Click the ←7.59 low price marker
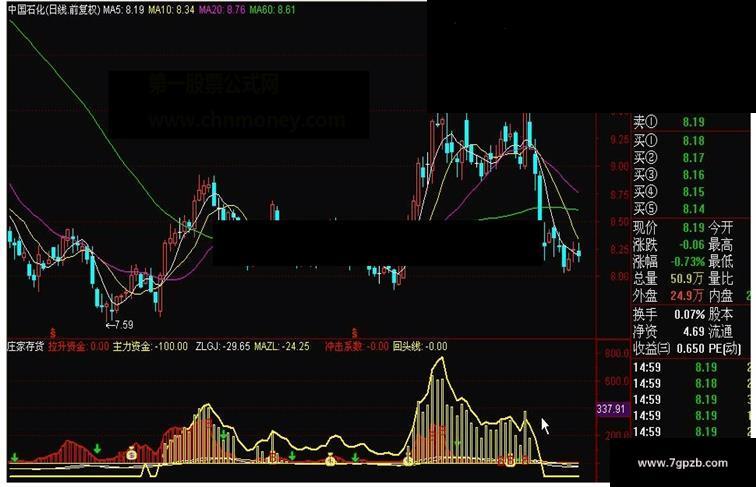This screenshot has width=756, height=487. pos(120,325)
